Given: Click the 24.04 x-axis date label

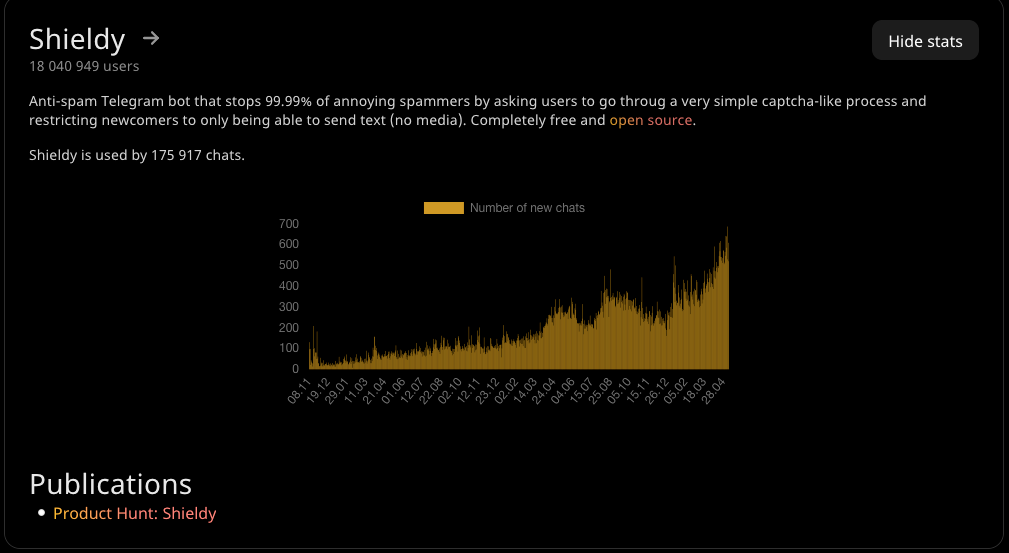Looking at the screenshot, I should coord(543,391).
